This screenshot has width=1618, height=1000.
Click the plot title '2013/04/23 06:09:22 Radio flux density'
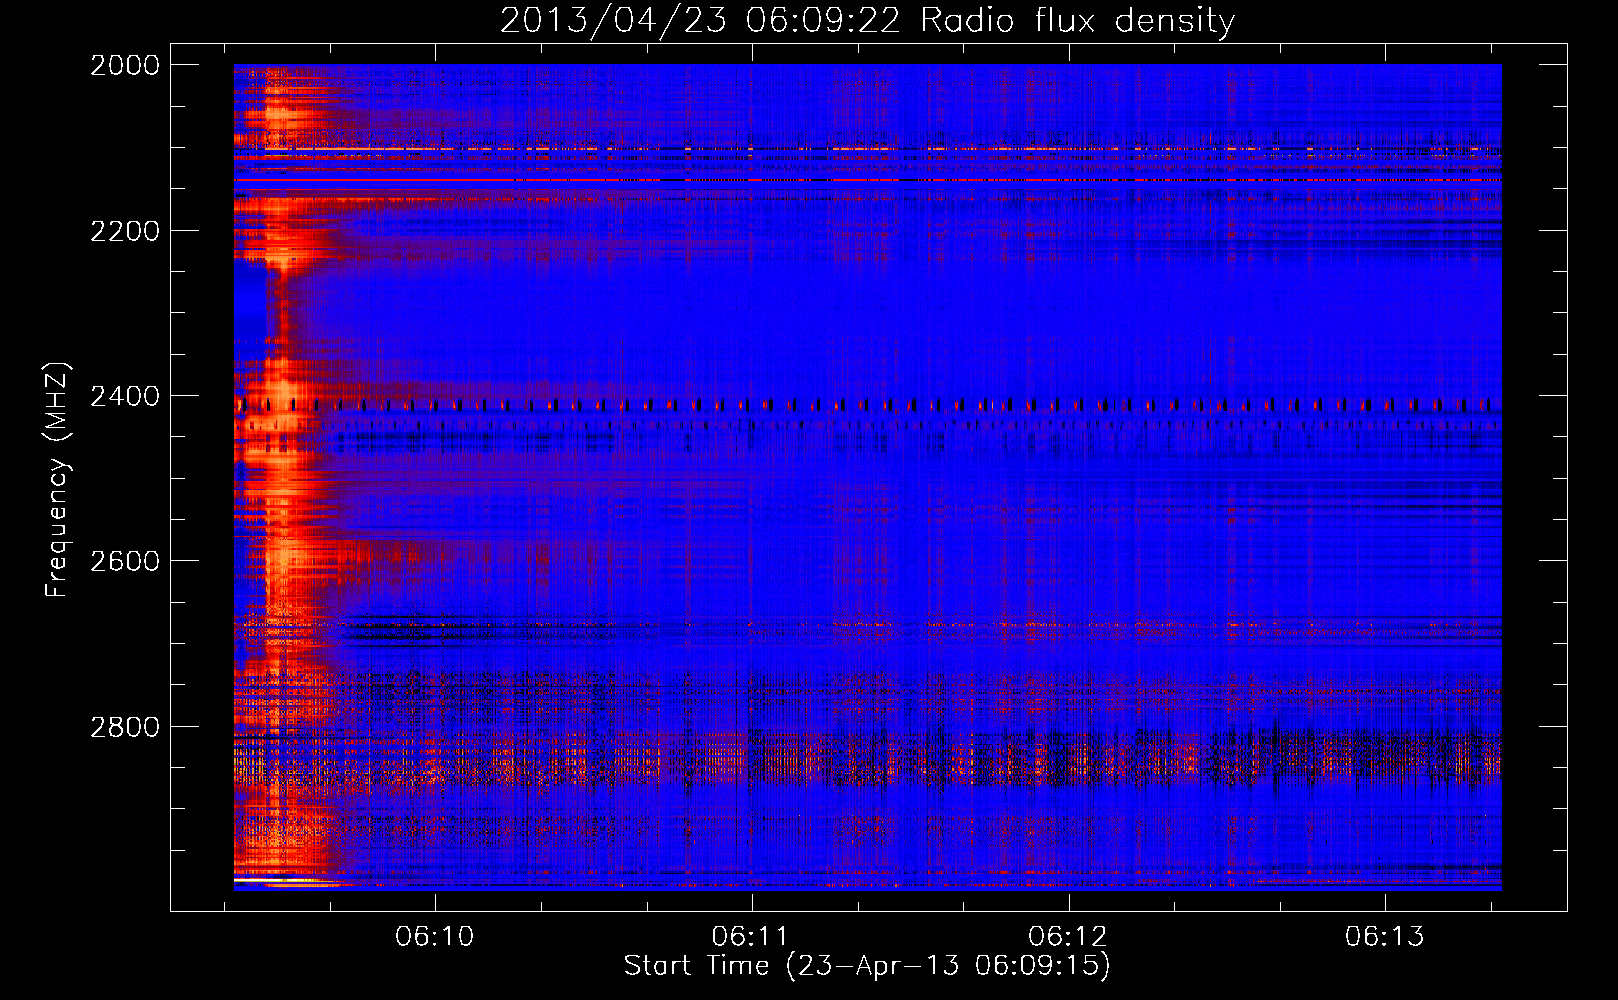click(x=867, y=21)
